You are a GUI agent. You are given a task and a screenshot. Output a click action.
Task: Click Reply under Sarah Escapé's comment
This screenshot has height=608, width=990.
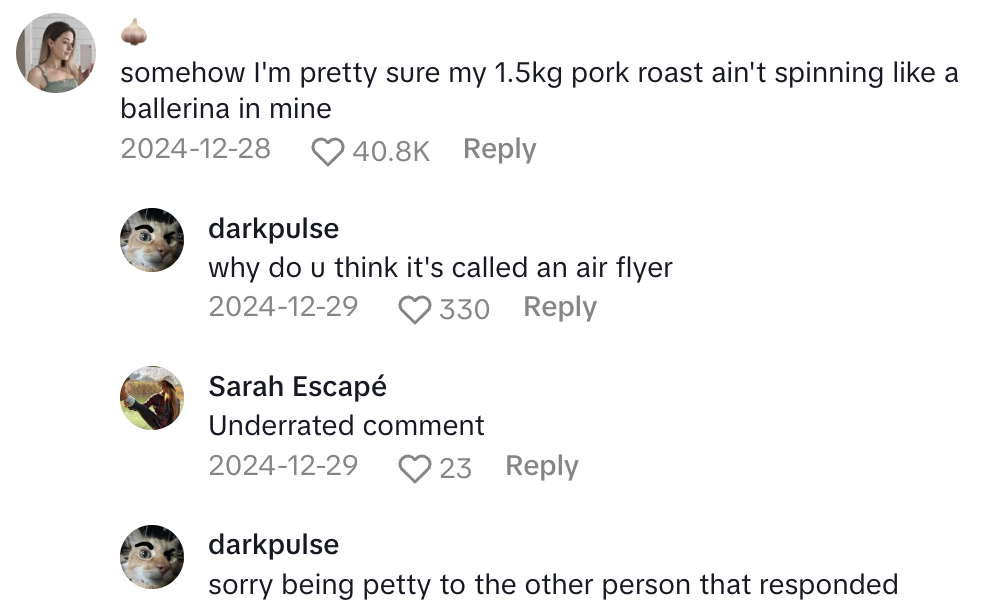(x=541, y=466)
